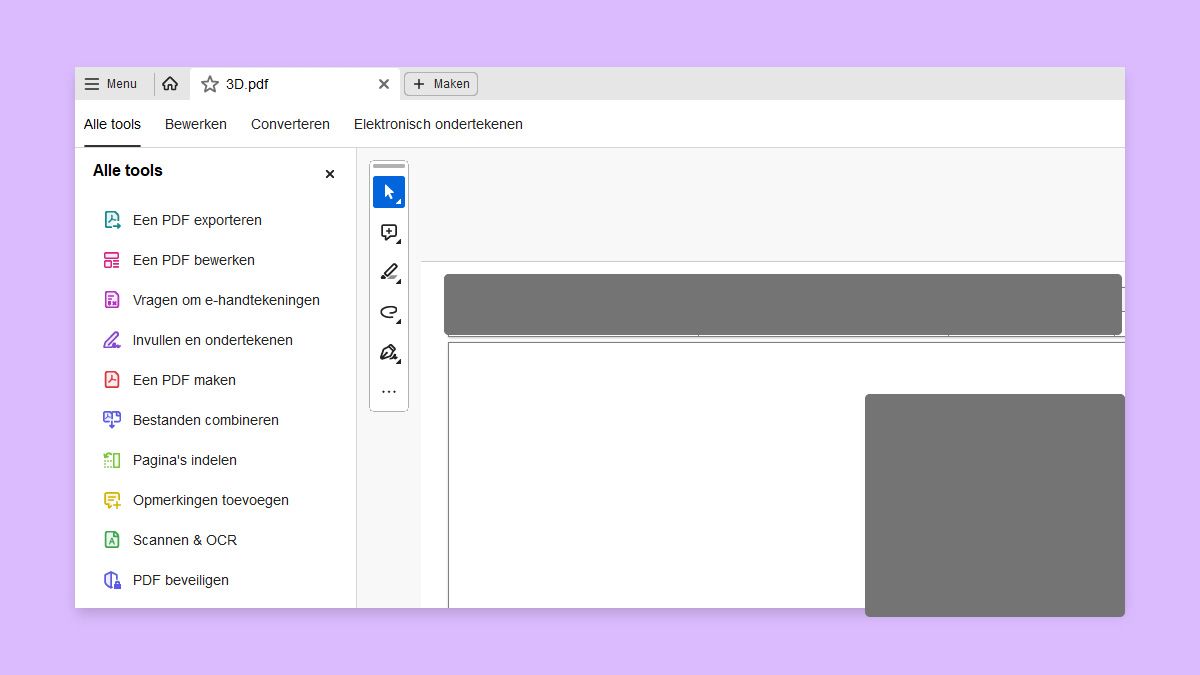The width and height of the screenshot is (1200, 675).
Task: Switch to the Alle tools tab
Action: point(112,124)
